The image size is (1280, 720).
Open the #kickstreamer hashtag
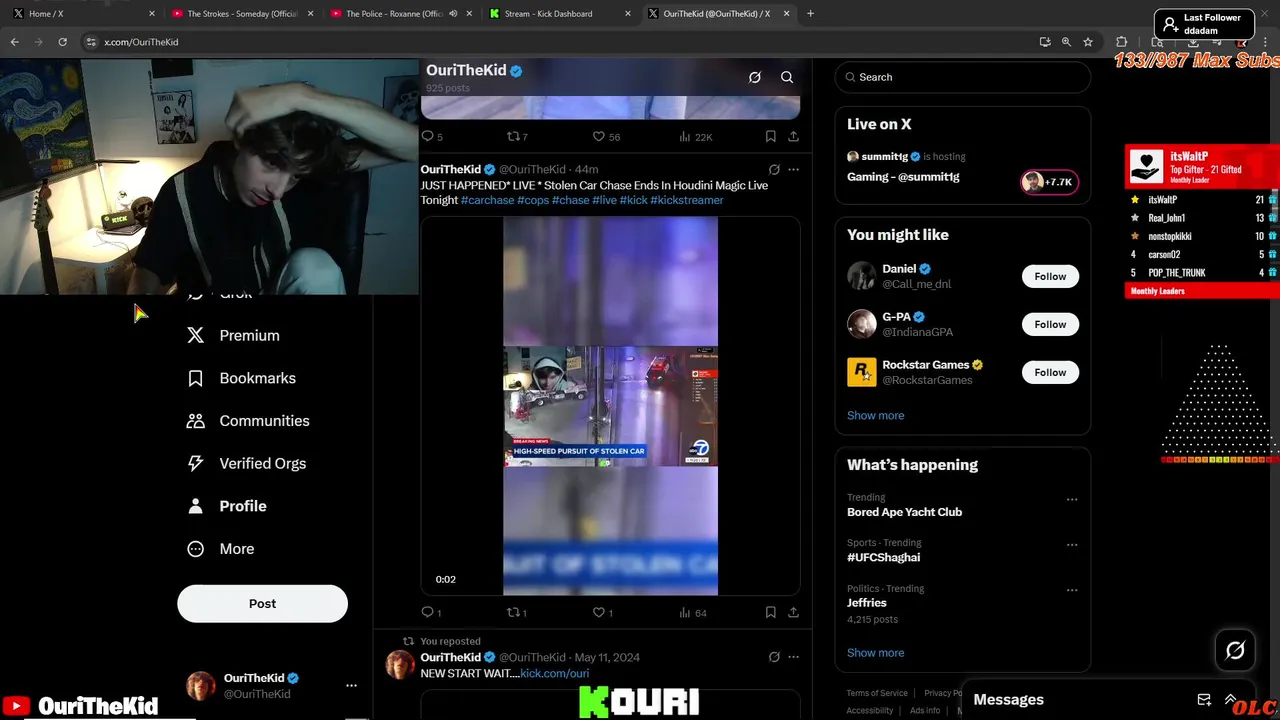(x=687, y=200)
